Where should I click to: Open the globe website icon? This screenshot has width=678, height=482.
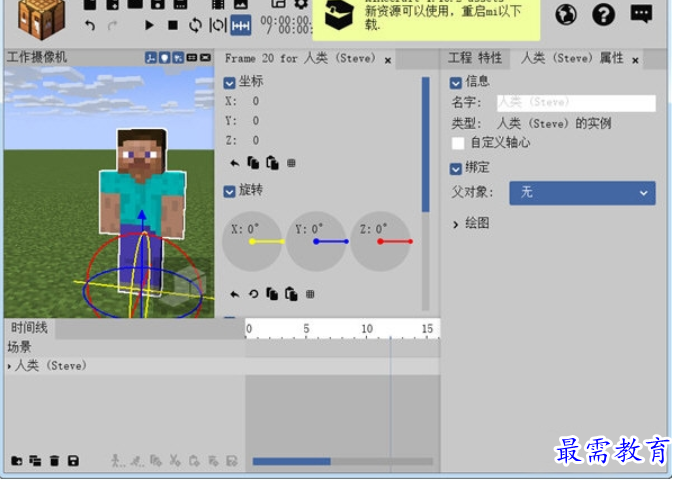coord(566,15)
